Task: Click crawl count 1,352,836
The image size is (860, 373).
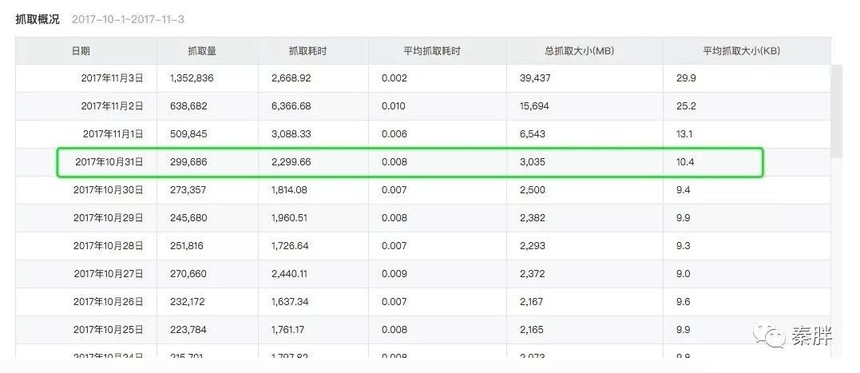Action: coord(191,78)
